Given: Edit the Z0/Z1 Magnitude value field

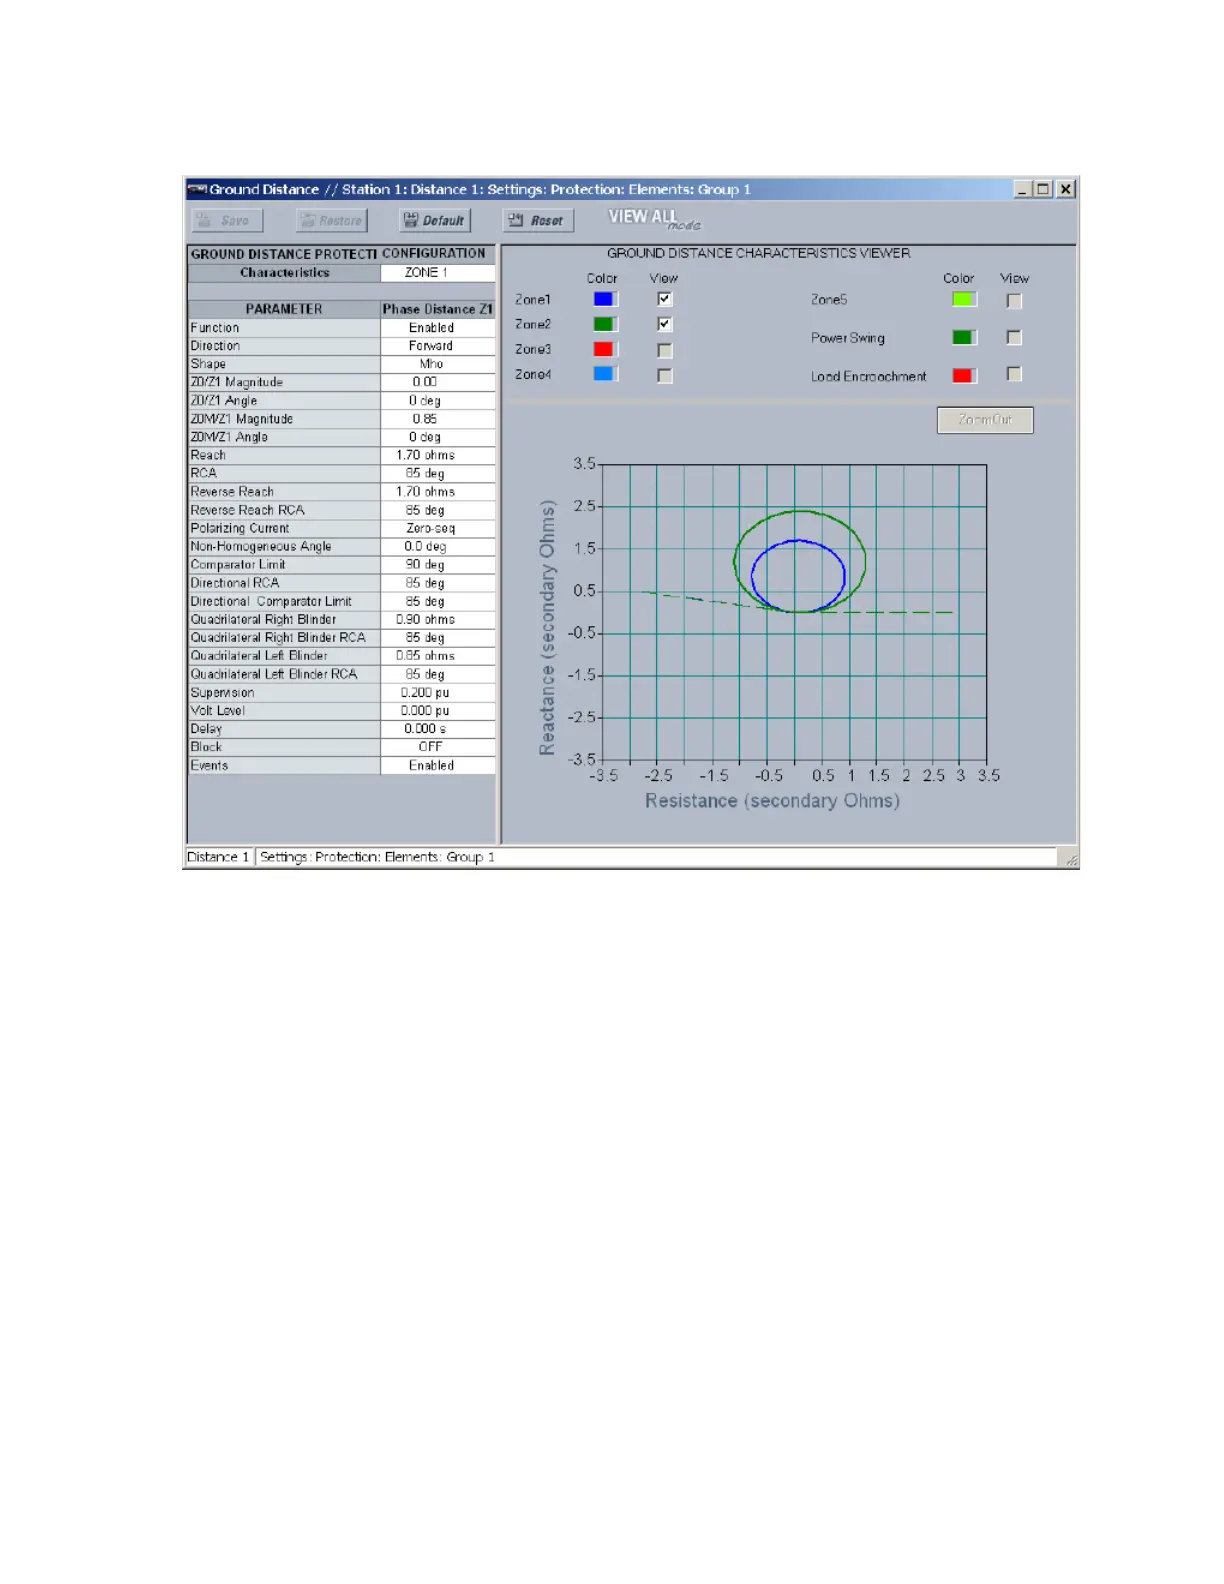Looking at the screenshot, I should [x=438, y=382].
